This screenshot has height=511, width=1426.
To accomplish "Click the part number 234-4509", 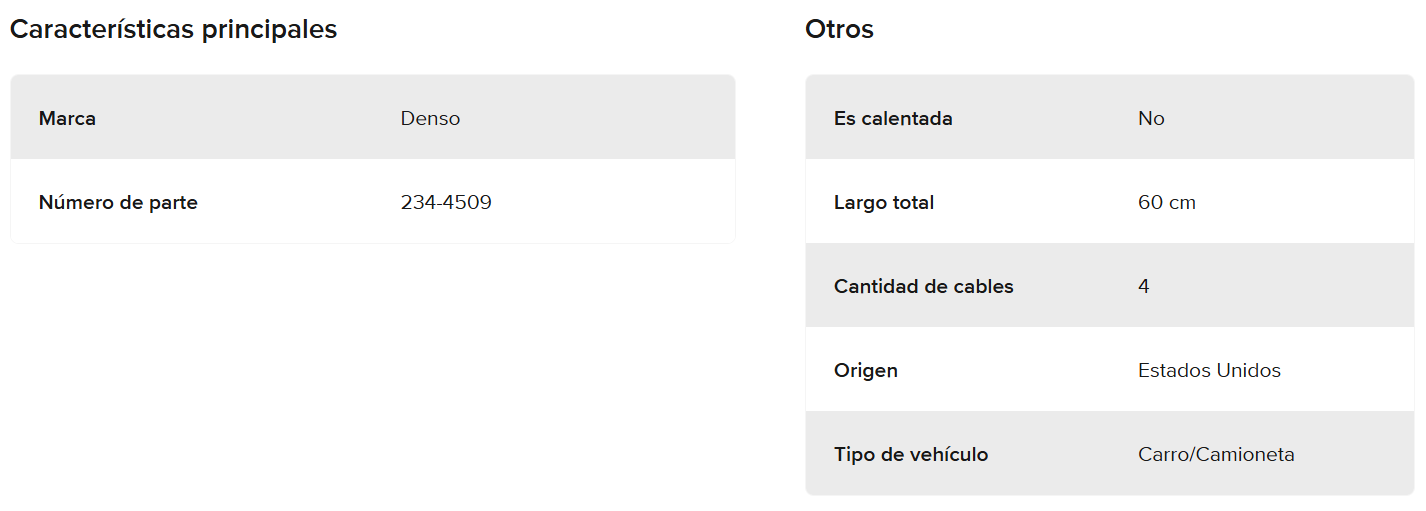I will tap(446, 203).
